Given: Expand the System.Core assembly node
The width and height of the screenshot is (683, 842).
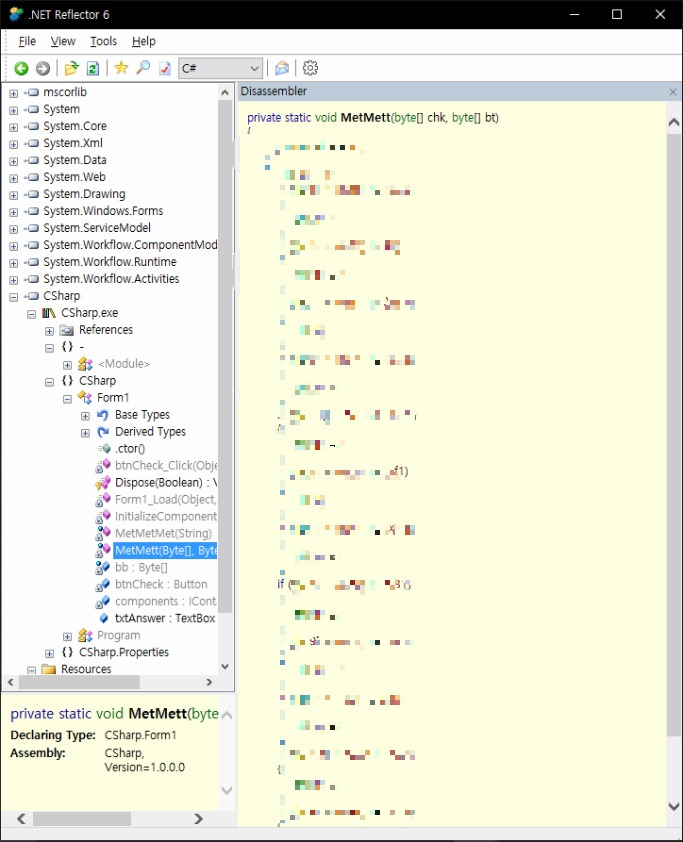Looking at the screenshot, I should [13, 127].
